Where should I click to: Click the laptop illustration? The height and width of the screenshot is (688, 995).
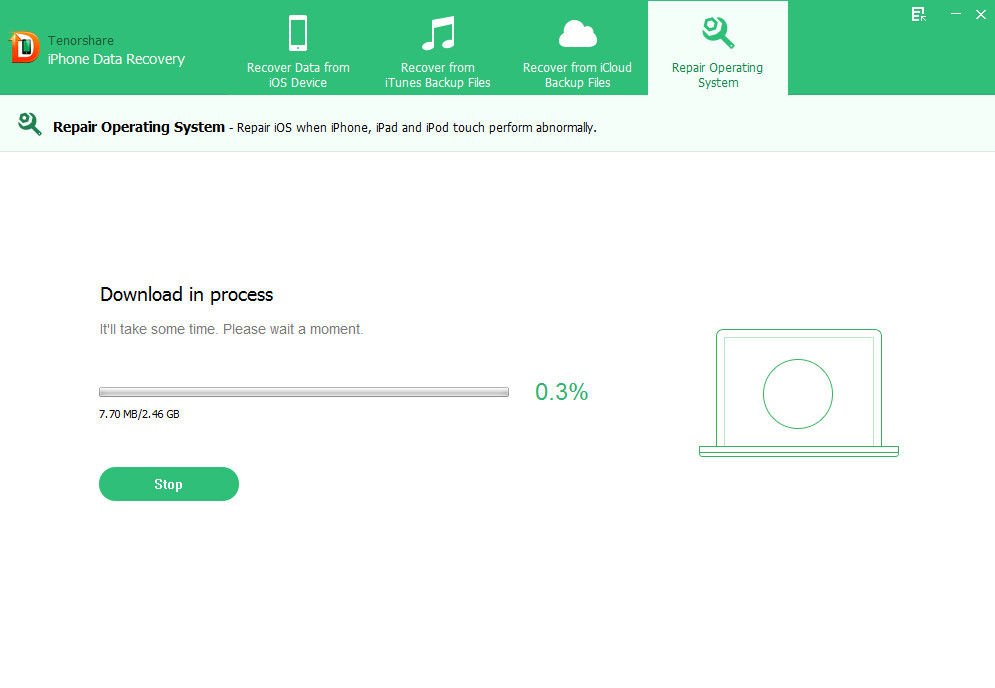click(798, 392)
